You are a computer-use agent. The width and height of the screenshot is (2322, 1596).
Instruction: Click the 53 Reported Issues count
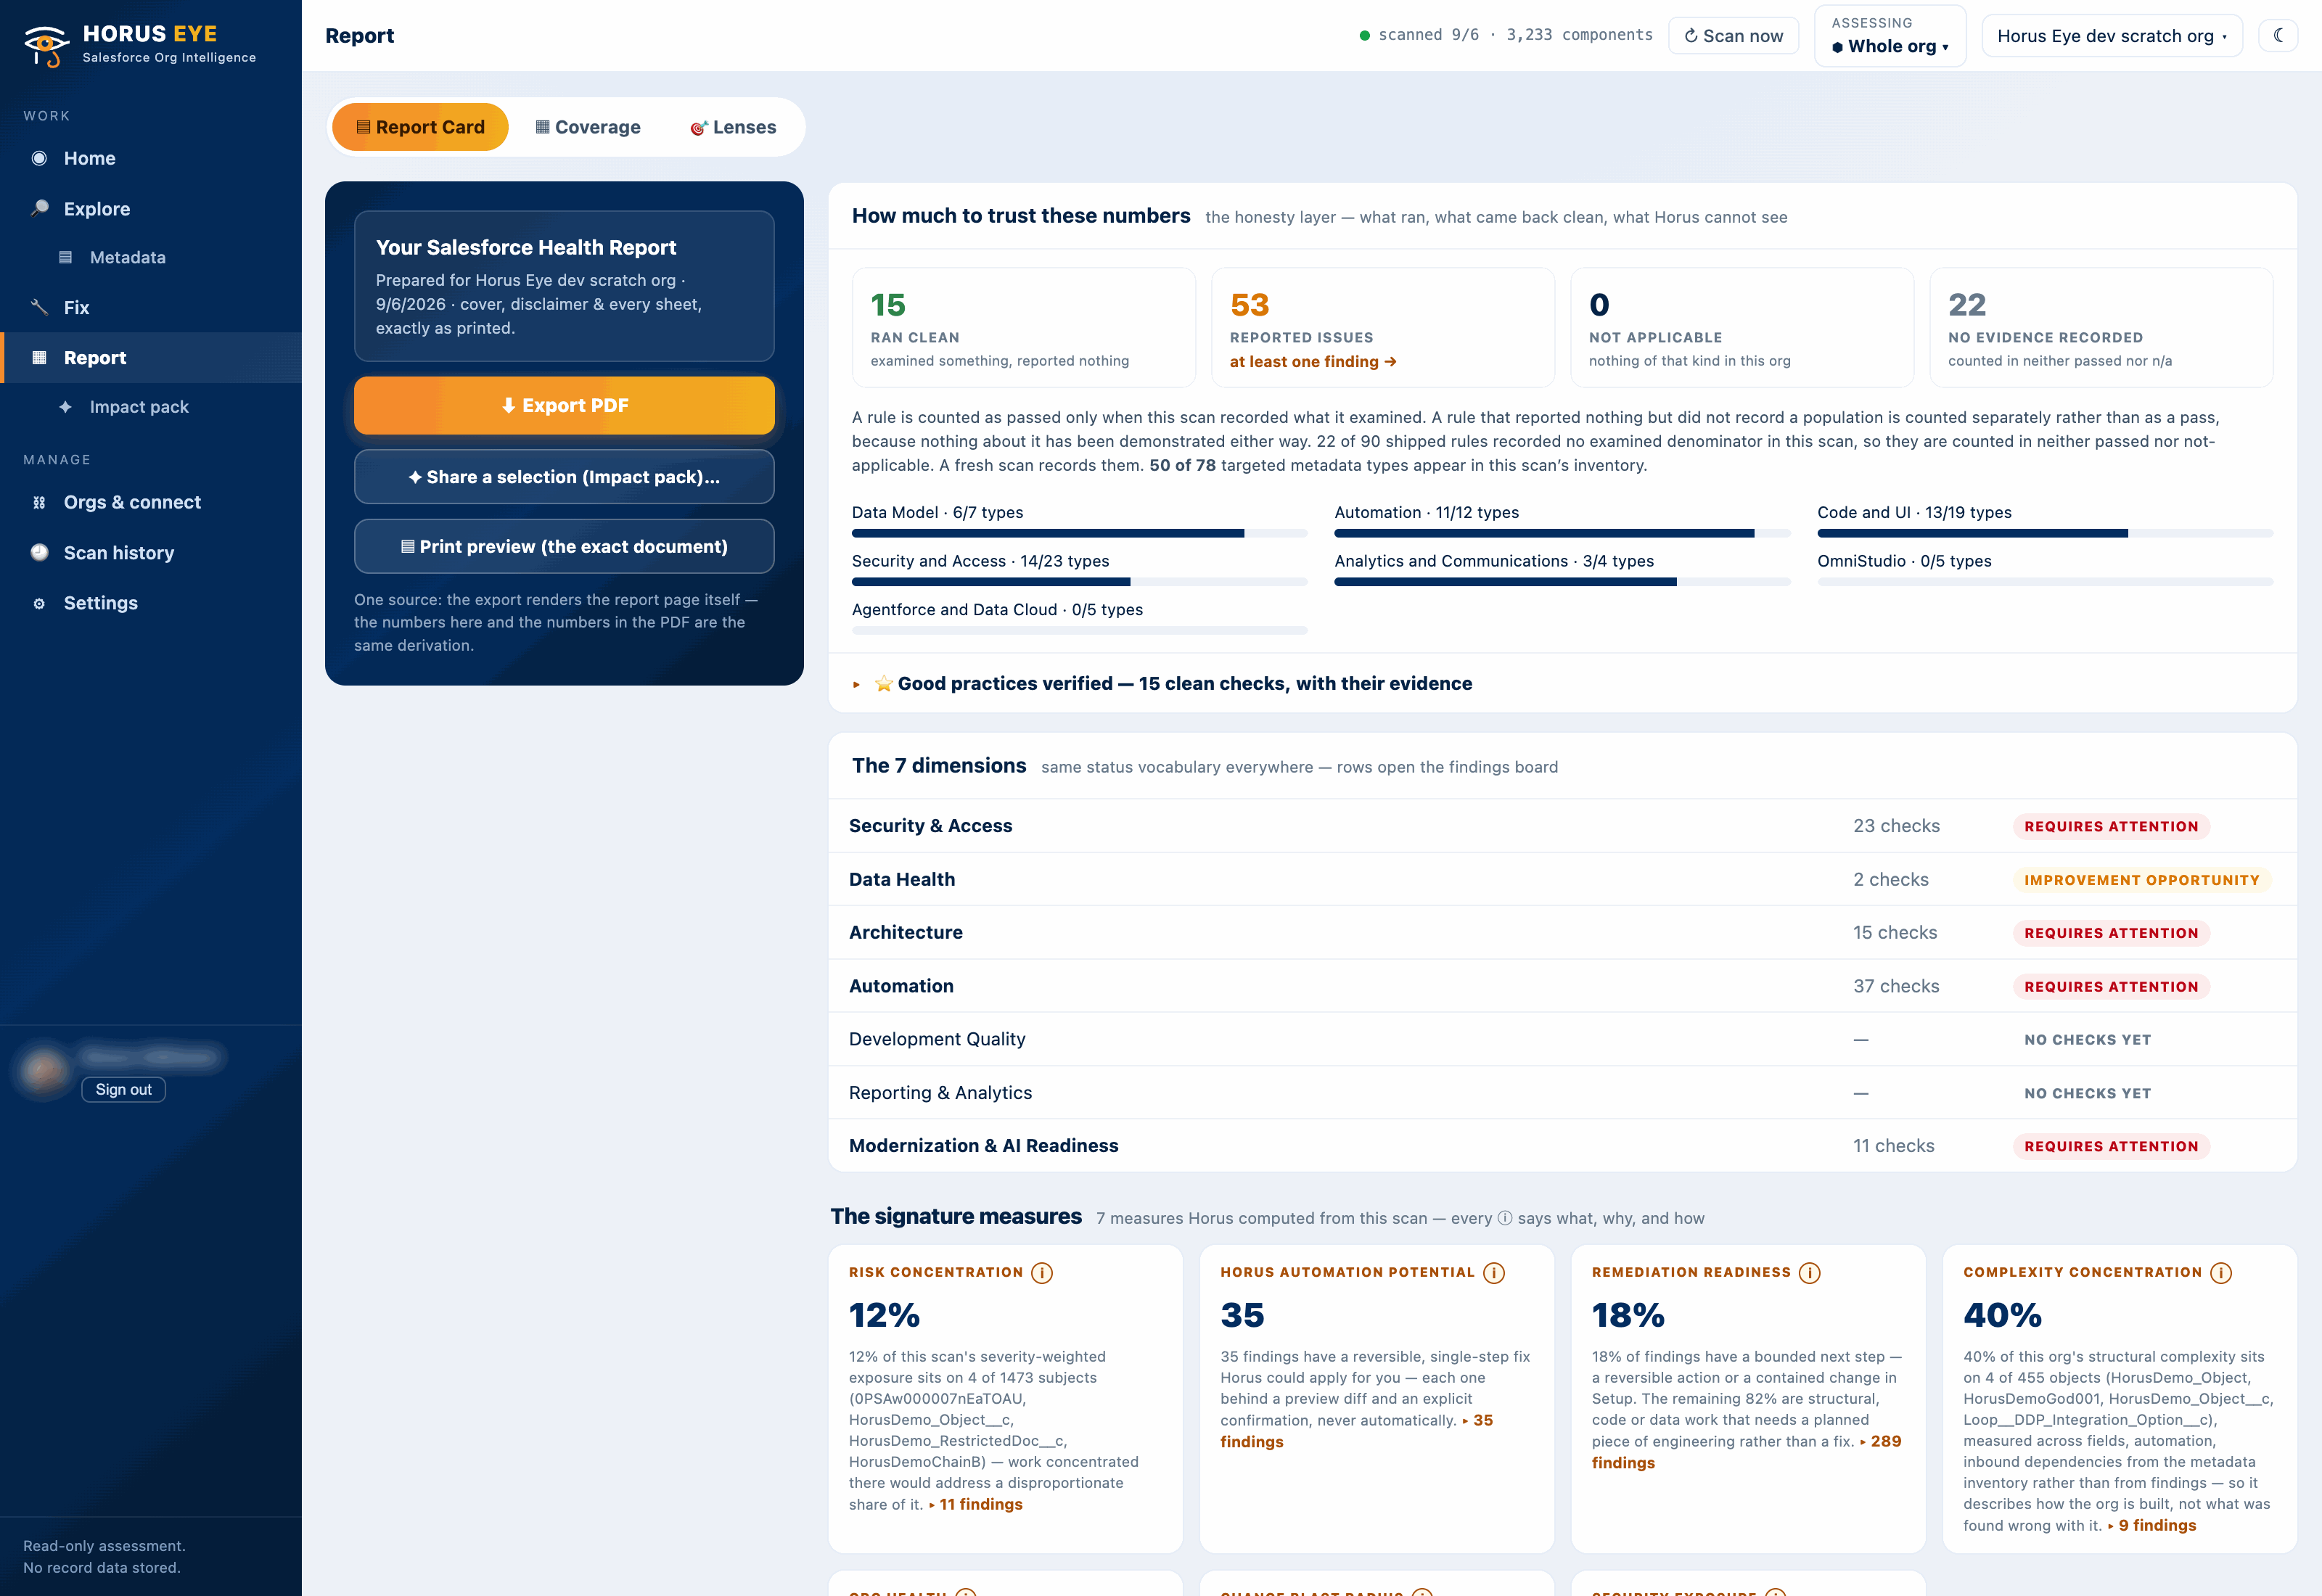(x=1249, y=304)
